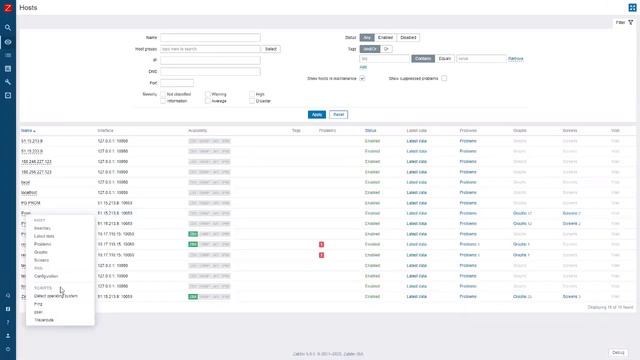Click Select next to Host groups

pyautogui.click(x=271, y=49)
